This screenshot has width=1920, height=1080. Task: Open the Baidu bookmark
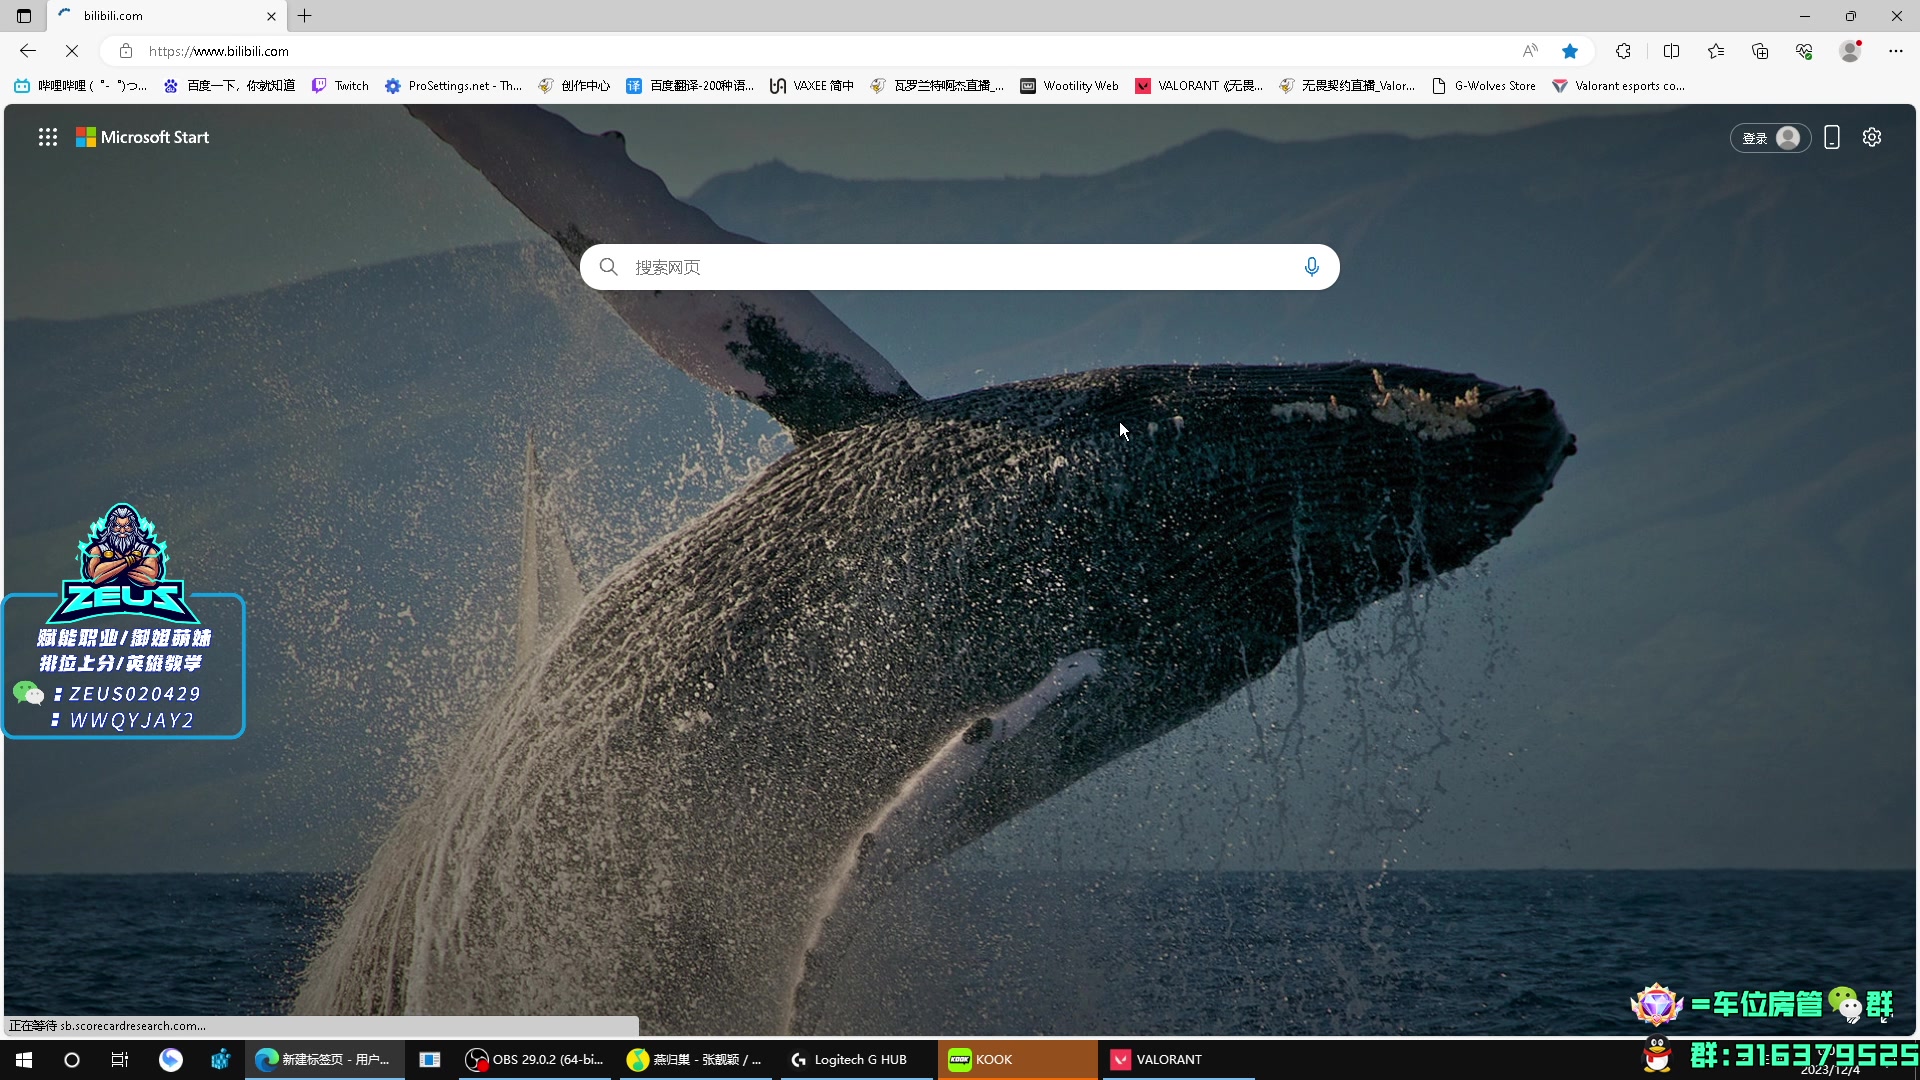[229, 86]
